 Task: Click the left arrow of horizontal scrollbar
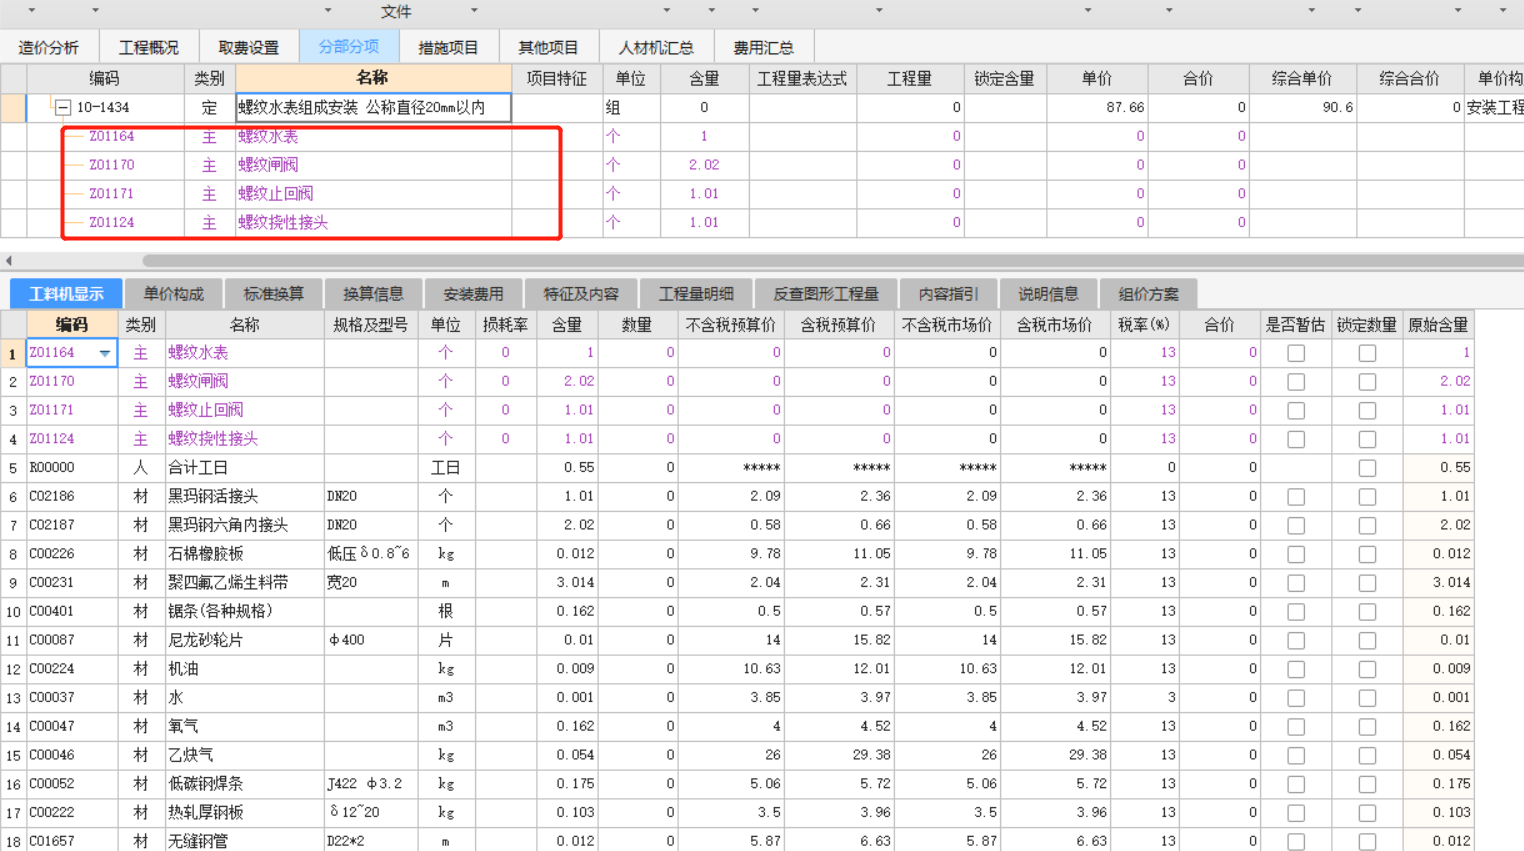point(9,261)
